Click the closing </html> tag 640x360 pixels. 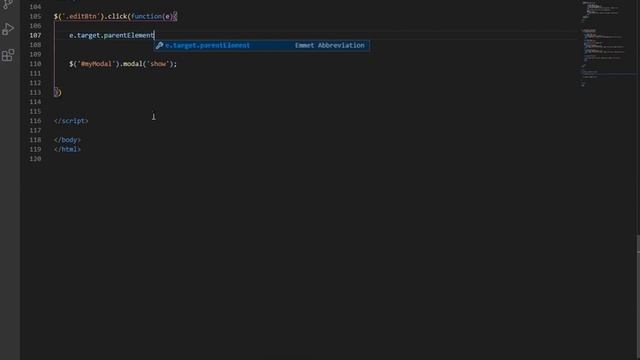(x=67, y=149)
